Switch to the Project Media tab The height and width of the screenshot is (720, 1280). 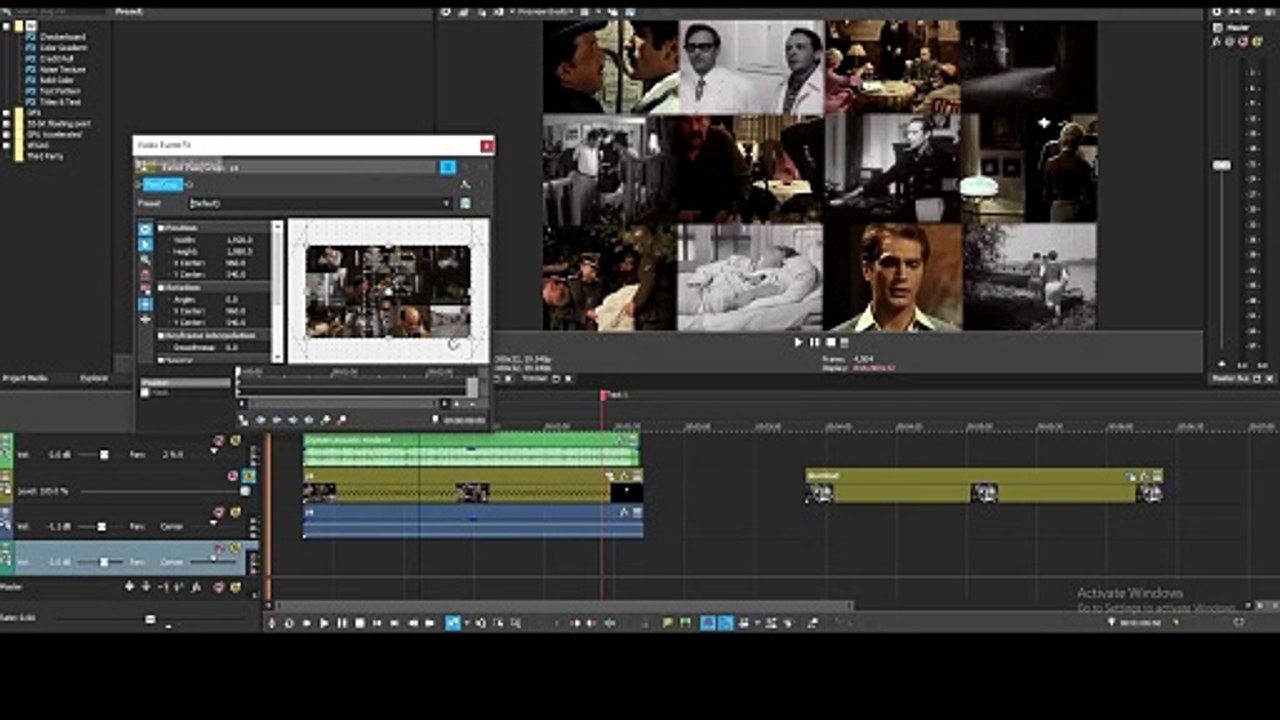pos(26,379)
